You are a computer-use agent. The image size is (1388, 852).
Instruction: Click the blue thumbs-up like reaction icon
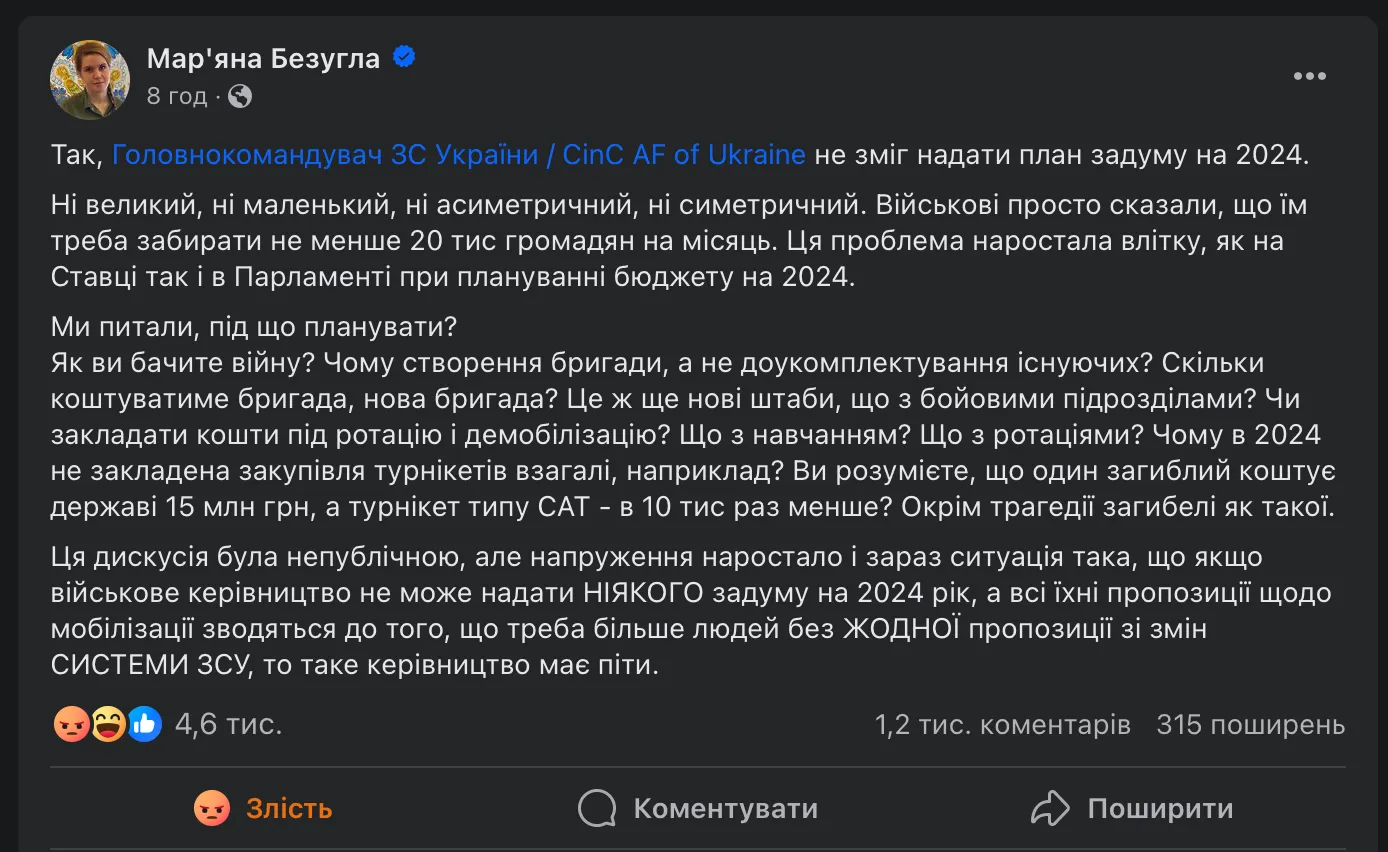coord(144,723)
